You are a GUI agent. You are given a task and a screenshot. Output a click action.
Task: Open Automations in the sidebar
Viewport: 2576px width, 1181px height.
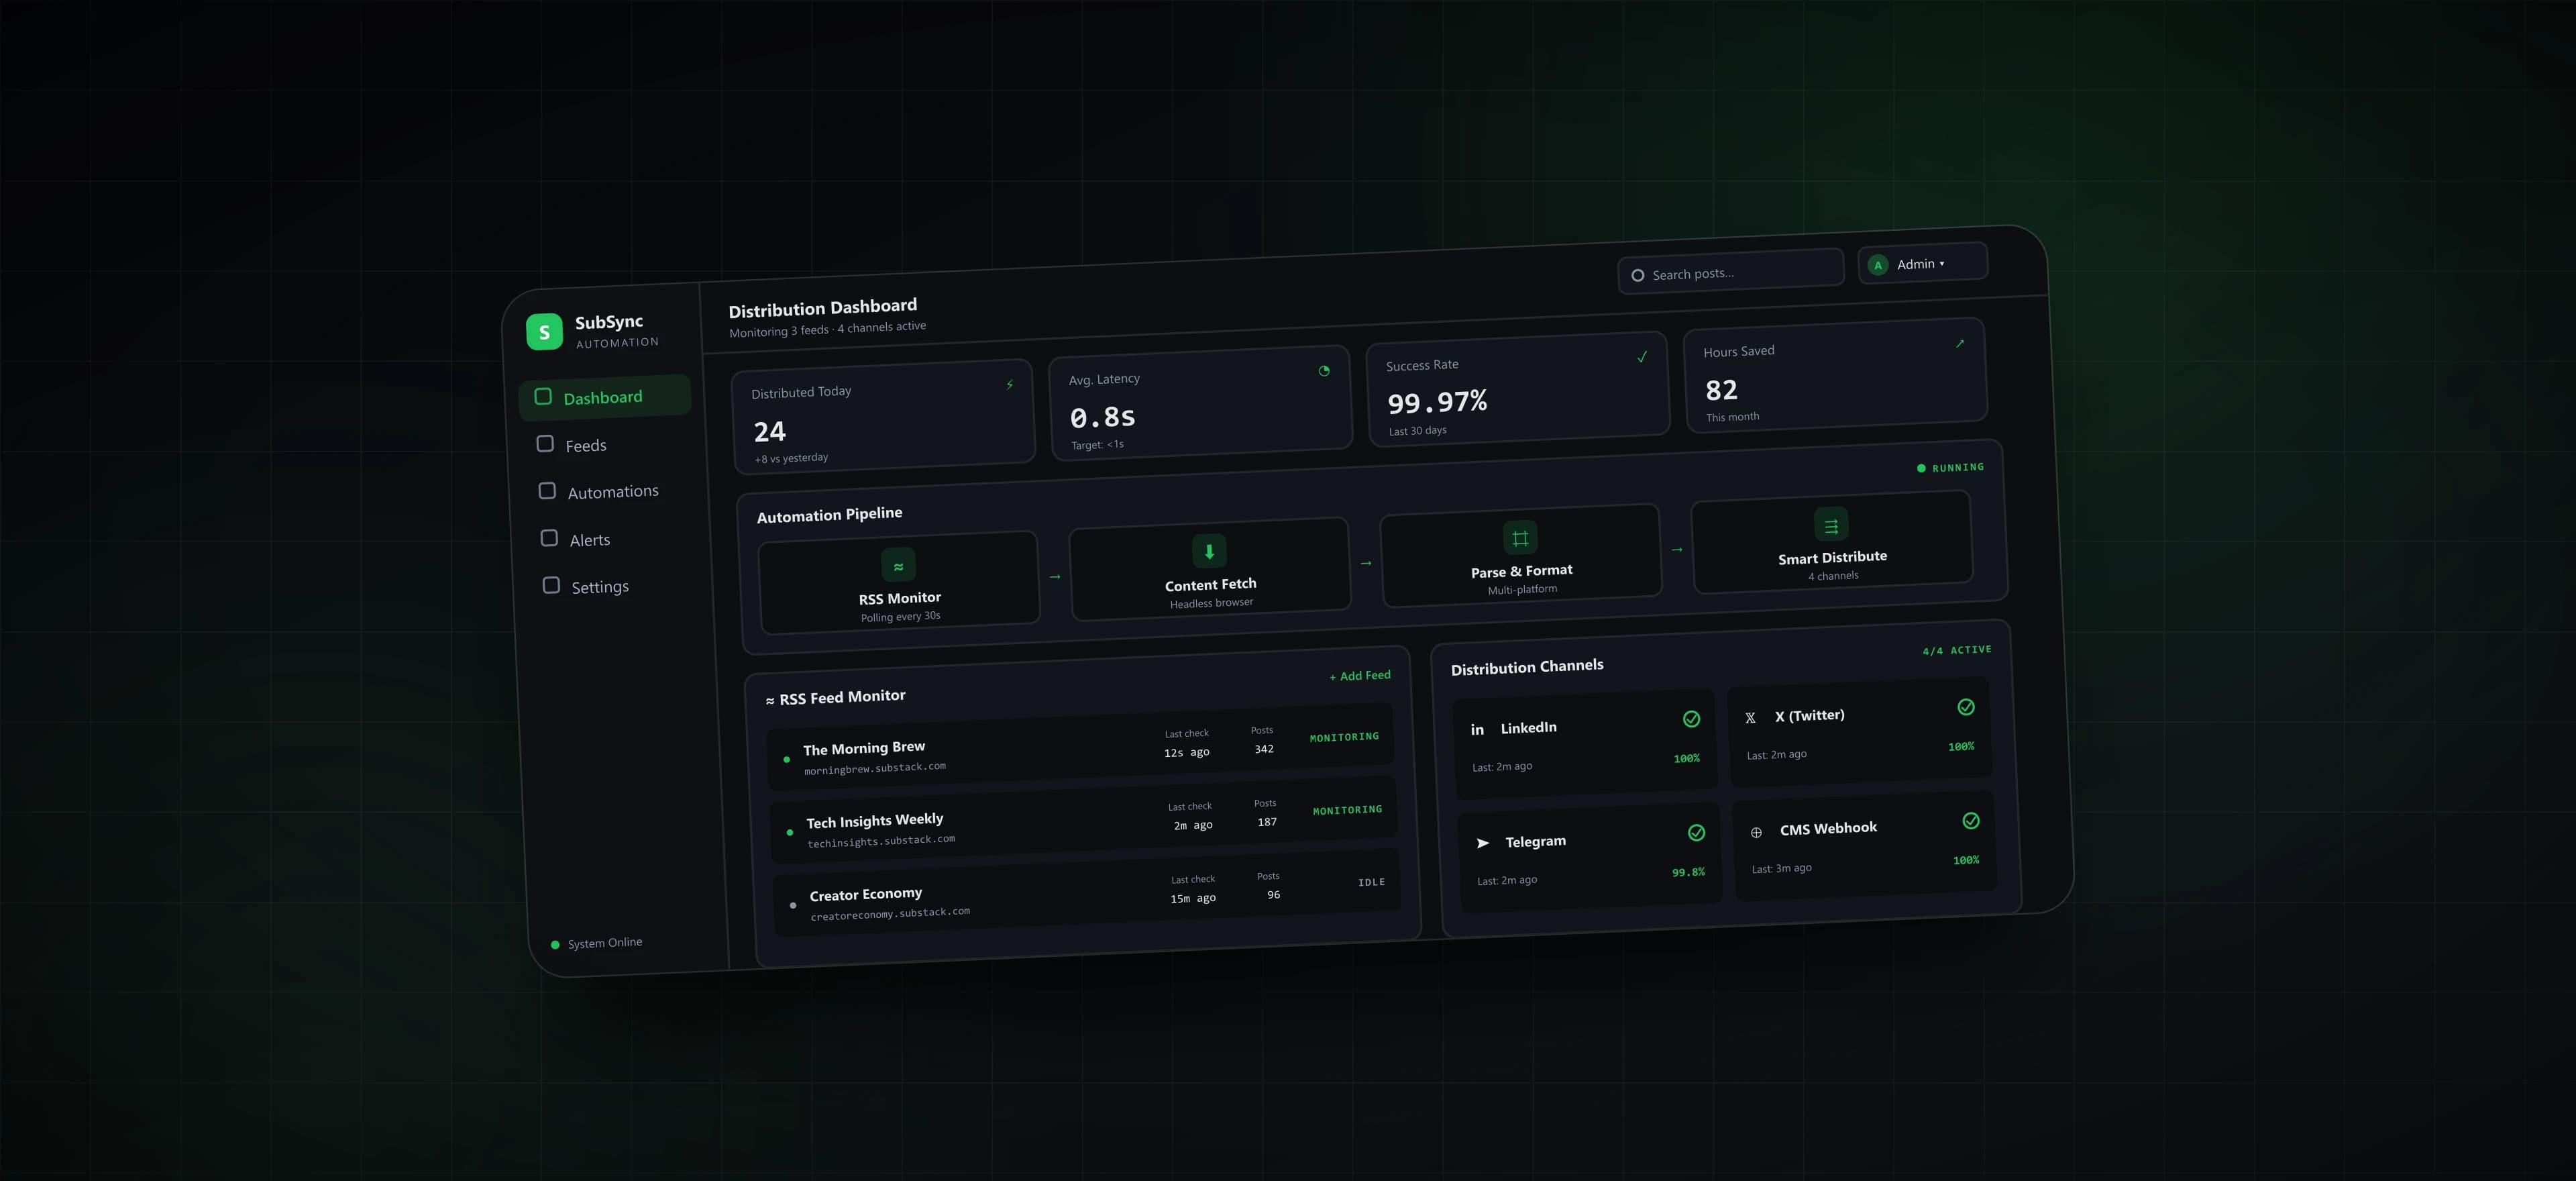coord(609,491)
